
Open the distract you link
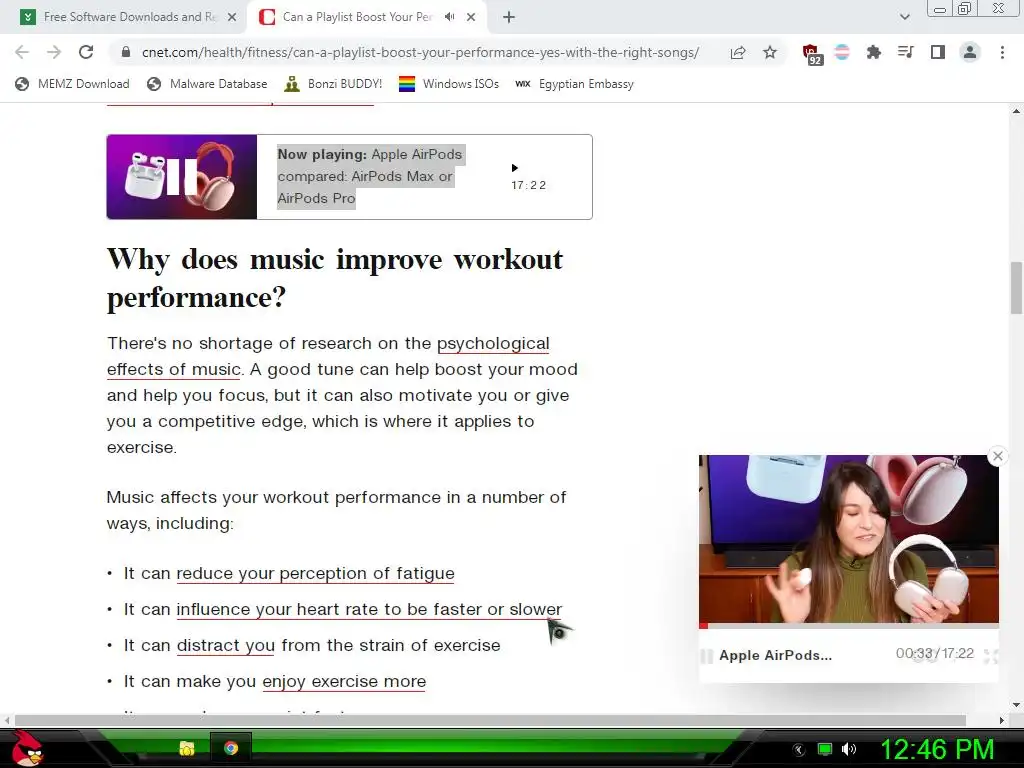coord(226,645)
